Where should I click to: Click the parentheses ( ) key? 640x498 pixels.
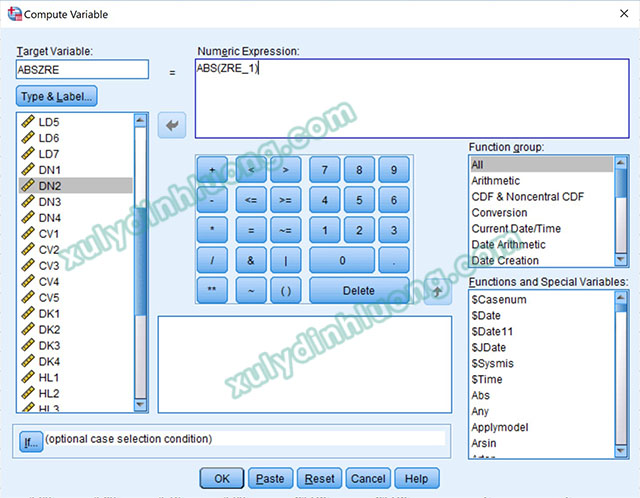(286, 290)
